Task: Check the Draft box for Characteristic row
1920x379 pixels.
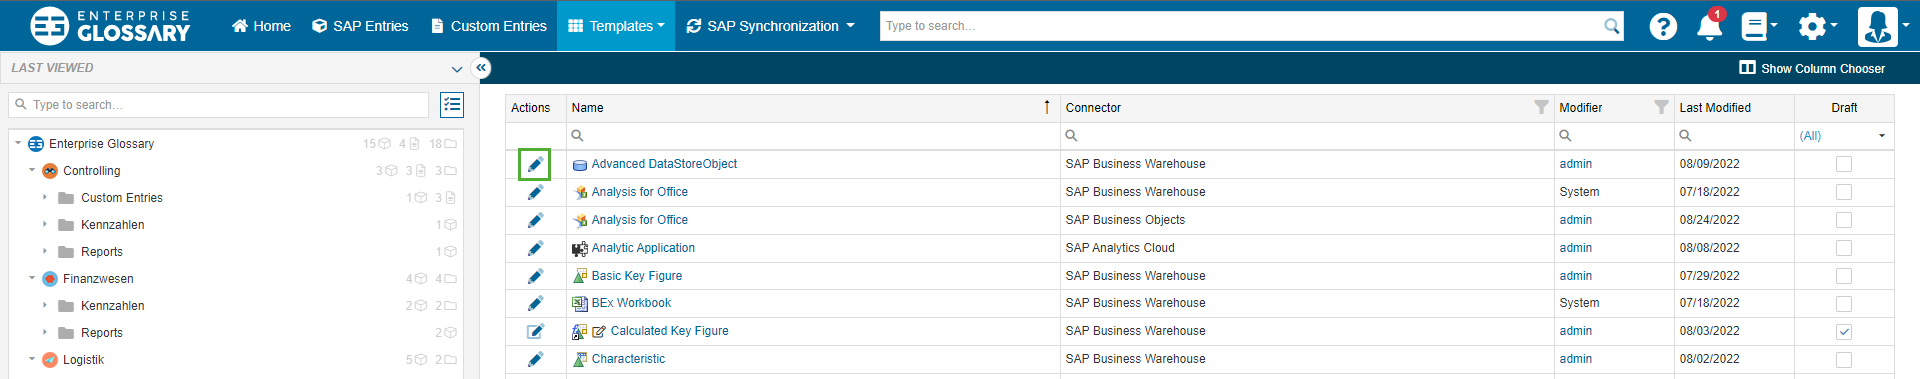Action: click(1844, 360)
